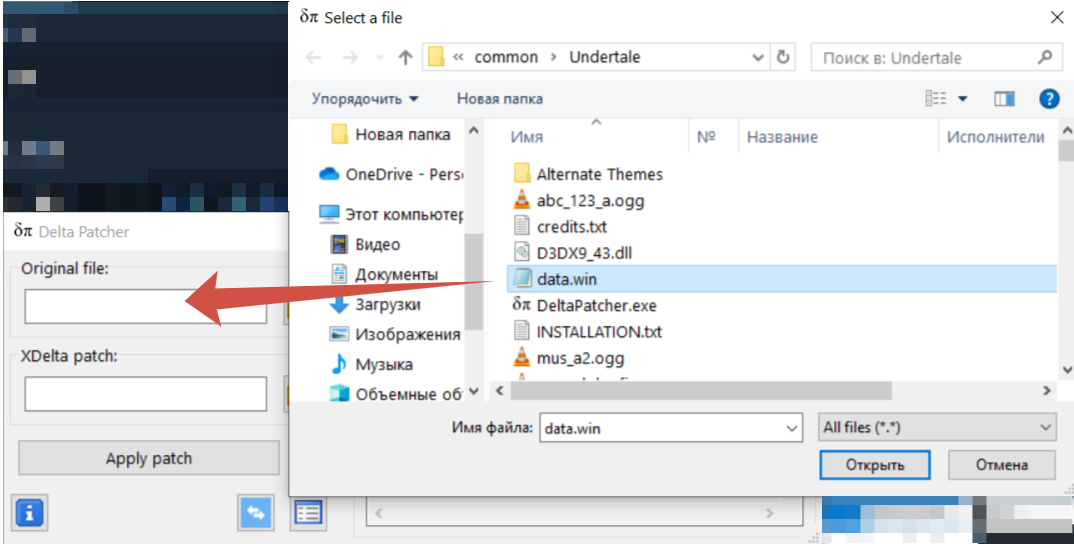The height and width of the screenshot is (544, 1074).
Task: Click the search magnifier icon
Action: pos(1045,57)
